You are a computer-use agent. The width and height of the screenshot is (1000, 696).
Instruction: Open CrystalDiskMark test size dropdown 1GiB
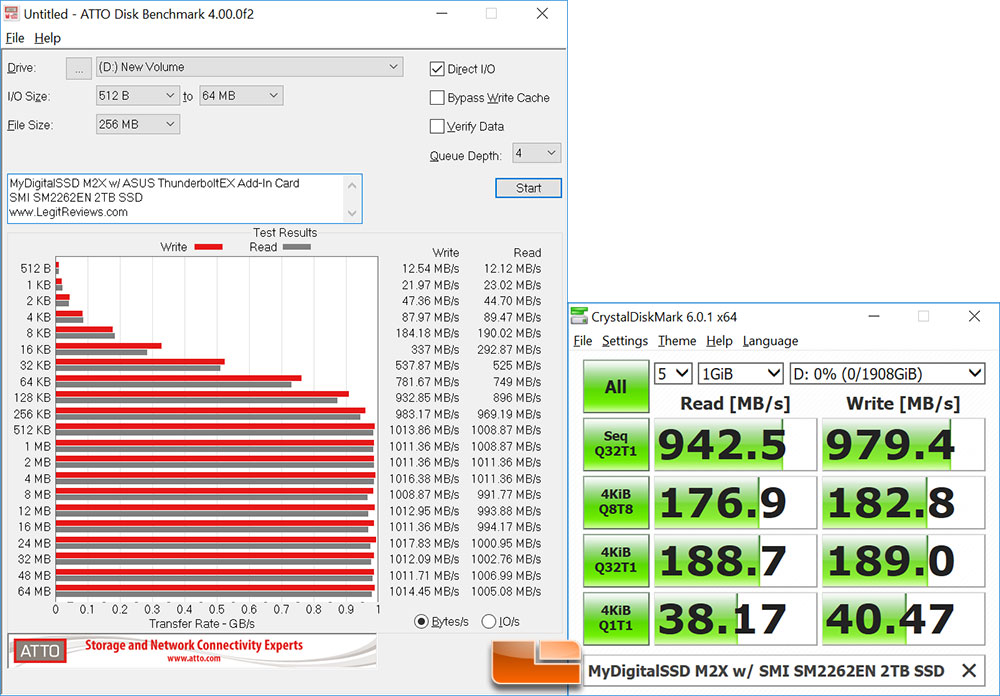click(x=740, y=374)
